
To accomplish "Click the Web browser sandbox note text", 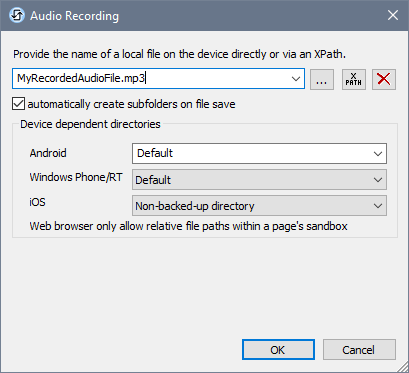I will [189, 226].
